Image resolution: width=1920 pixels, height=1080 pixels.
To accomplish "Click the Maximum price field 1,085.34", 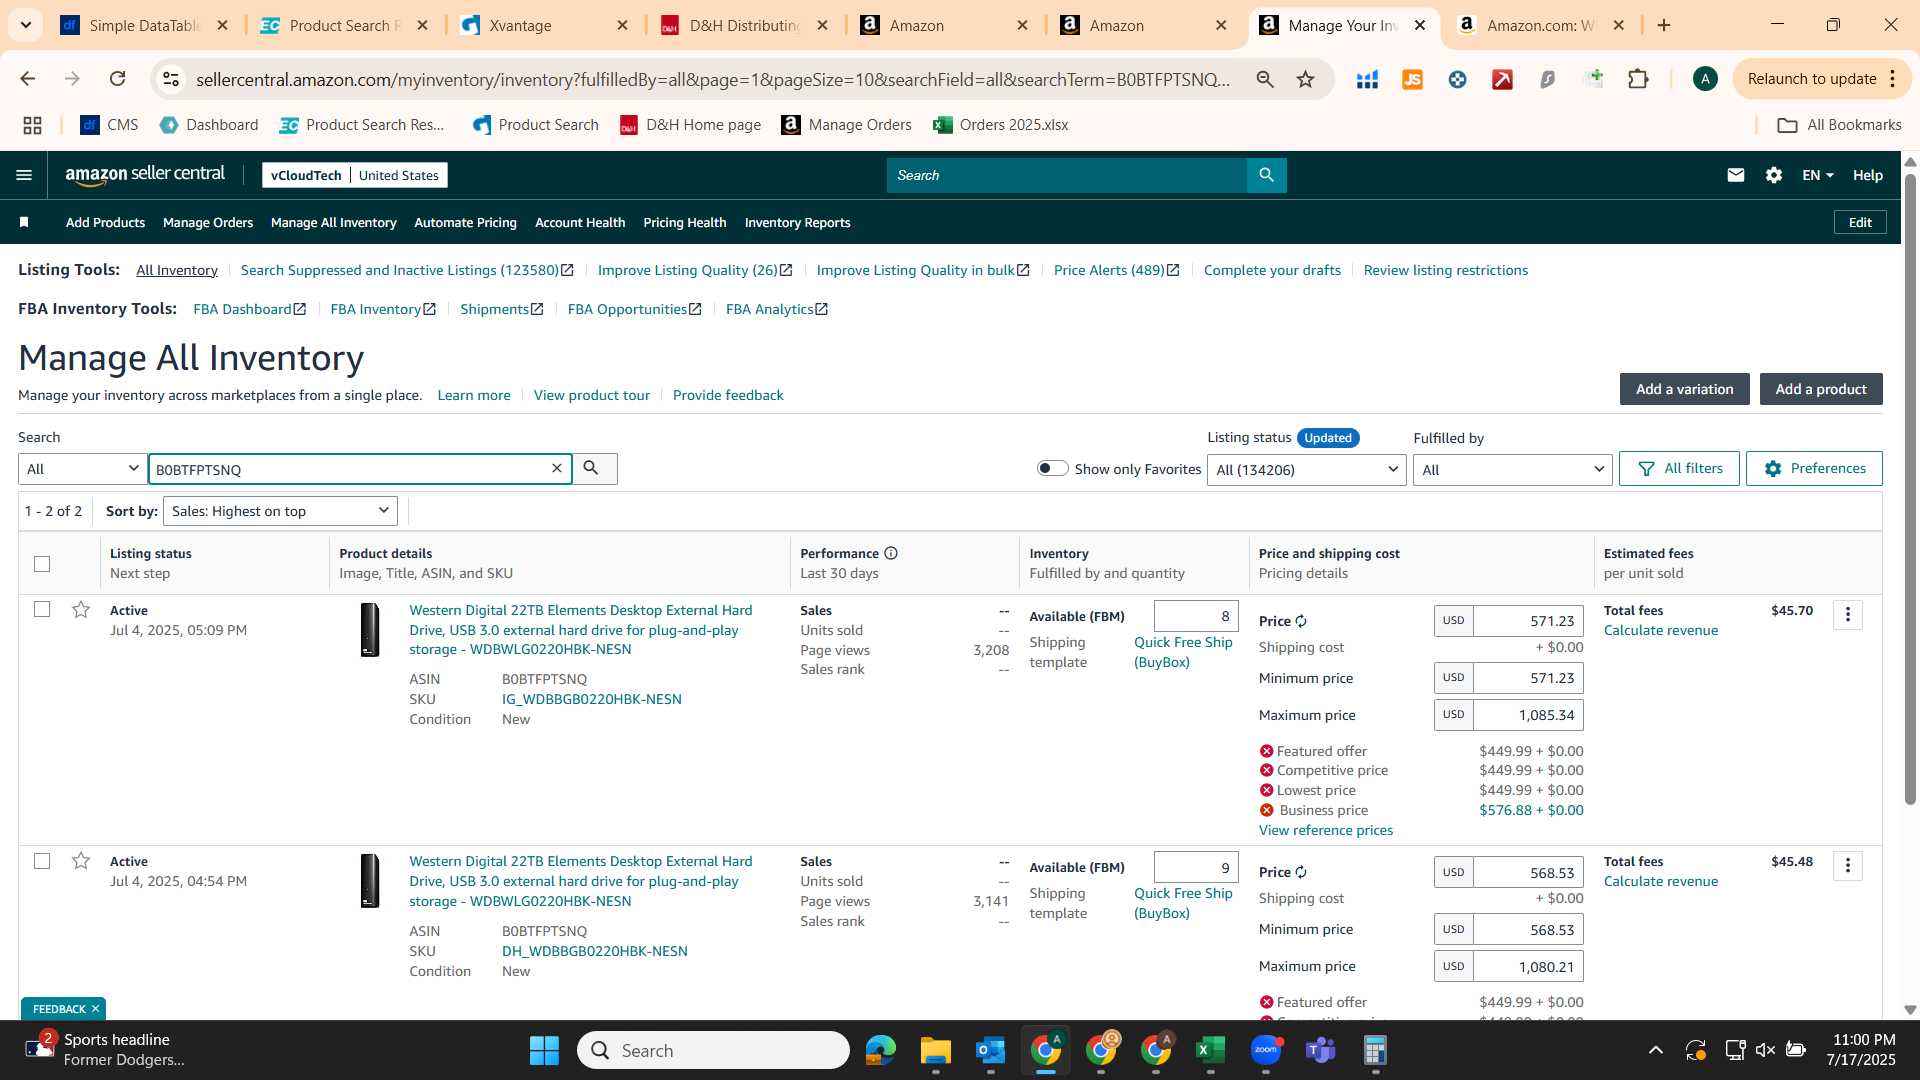I will coord(1528,715).
